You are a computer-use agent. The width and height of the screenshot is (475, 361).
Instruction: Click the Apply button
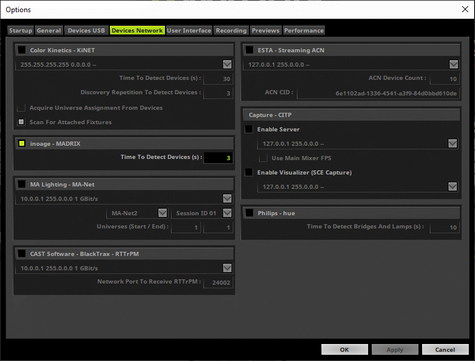[x=395, y=350]
